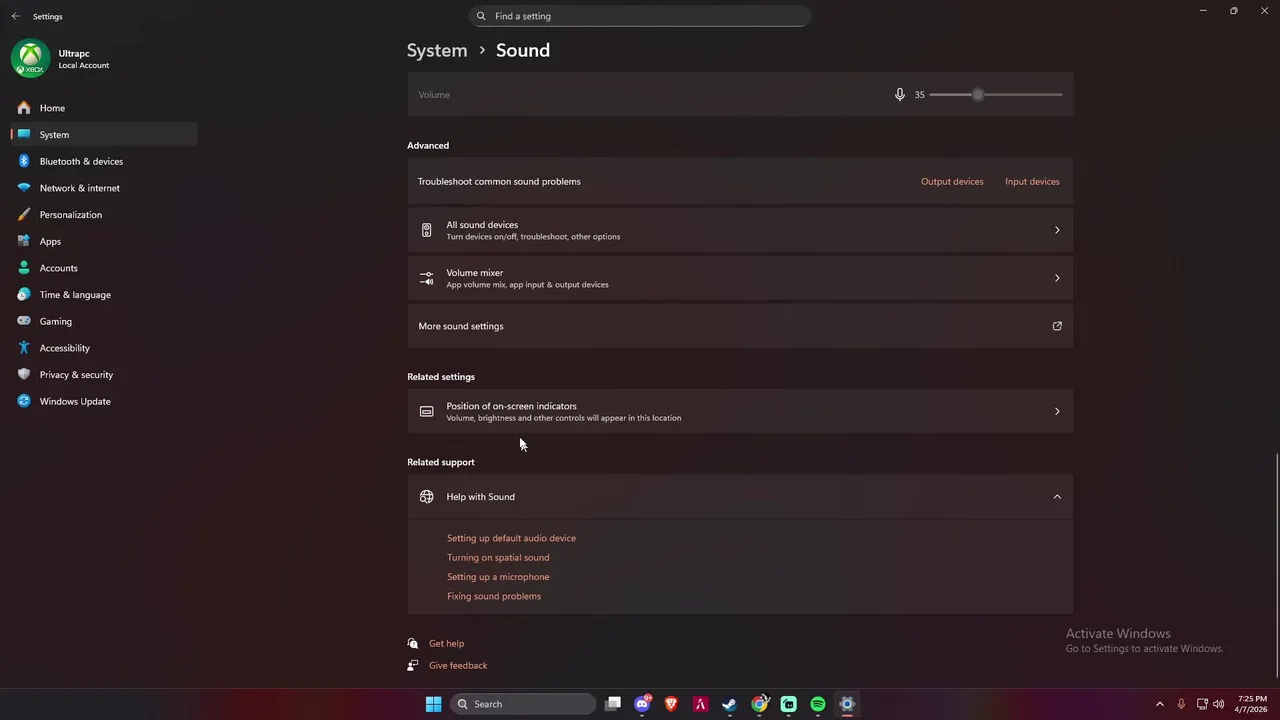Go to Network & internet settings
The height and width of the screenshot is (720, 1280).
pyautogui.click(x=104, y=188)
